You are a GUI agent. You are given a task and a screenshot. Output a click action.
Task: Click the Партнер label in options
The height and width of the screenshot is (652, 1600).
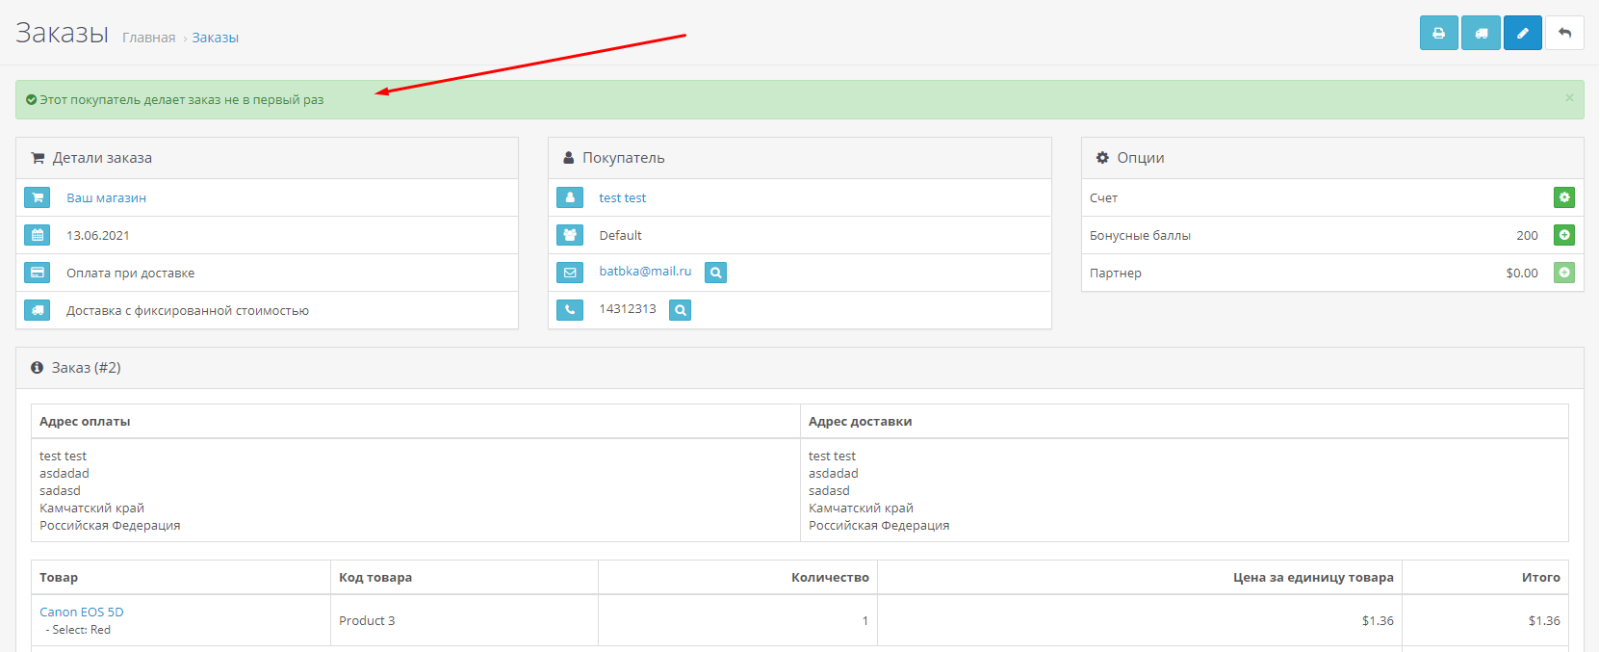pos(1115,273)
